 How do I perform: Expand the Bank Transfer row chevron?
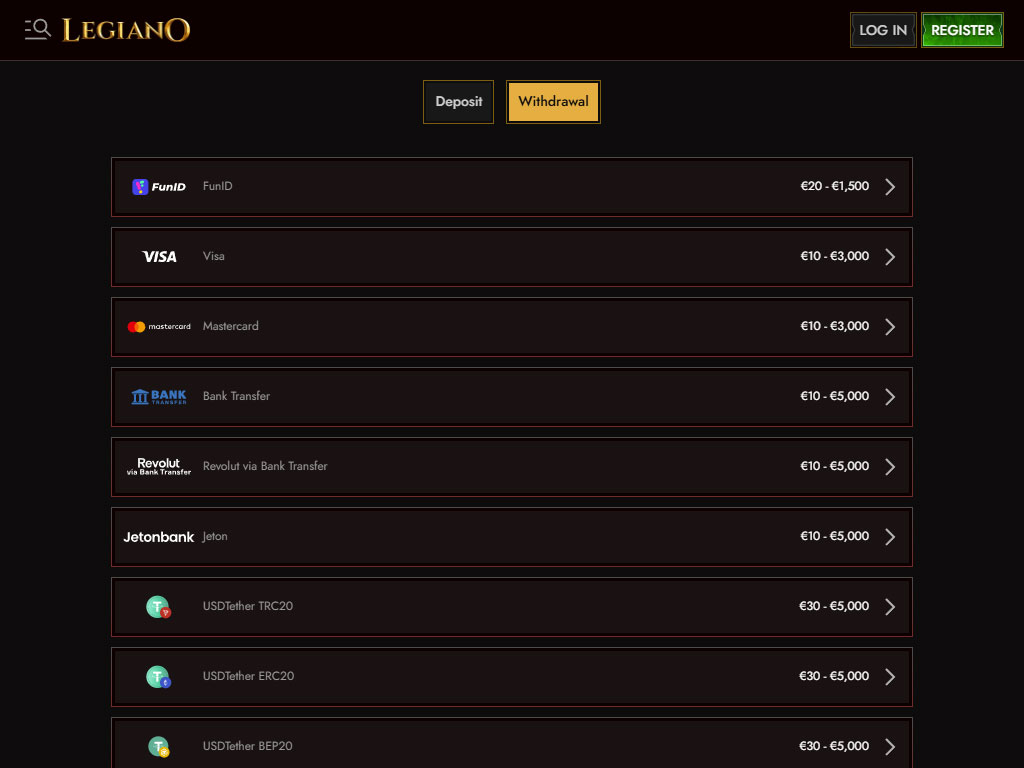(x=890, y=396)
